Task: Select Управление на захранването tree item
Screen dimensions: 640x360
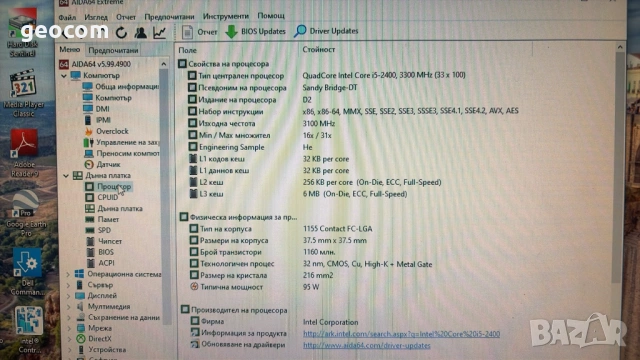Action: click(x=121, y=142)
